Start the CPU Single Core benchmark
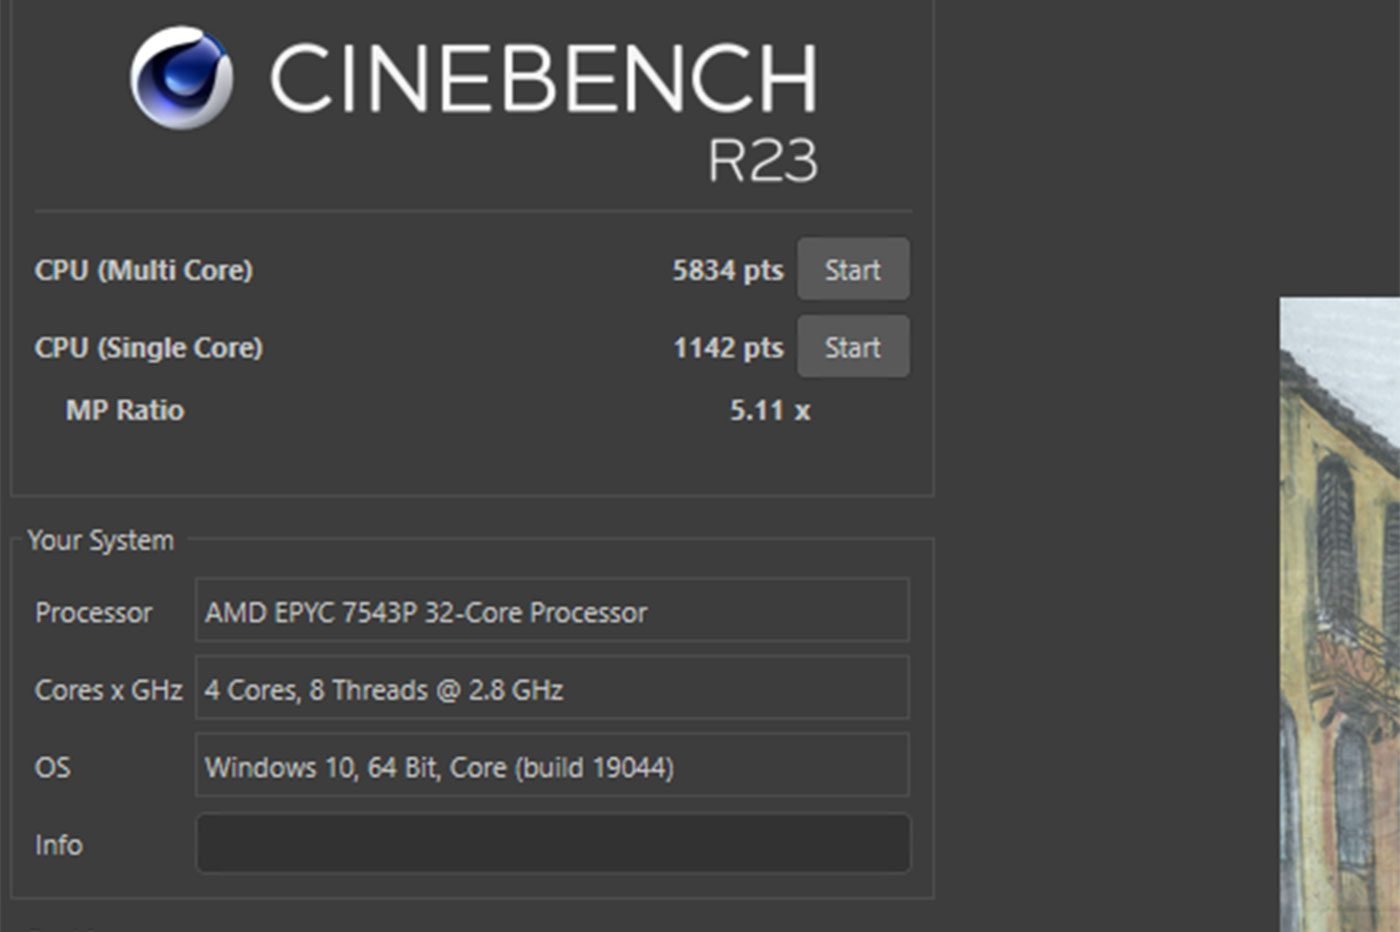The height and width of the screenshot is (932, 1400). pyautogui.click(x=853, y=347)
